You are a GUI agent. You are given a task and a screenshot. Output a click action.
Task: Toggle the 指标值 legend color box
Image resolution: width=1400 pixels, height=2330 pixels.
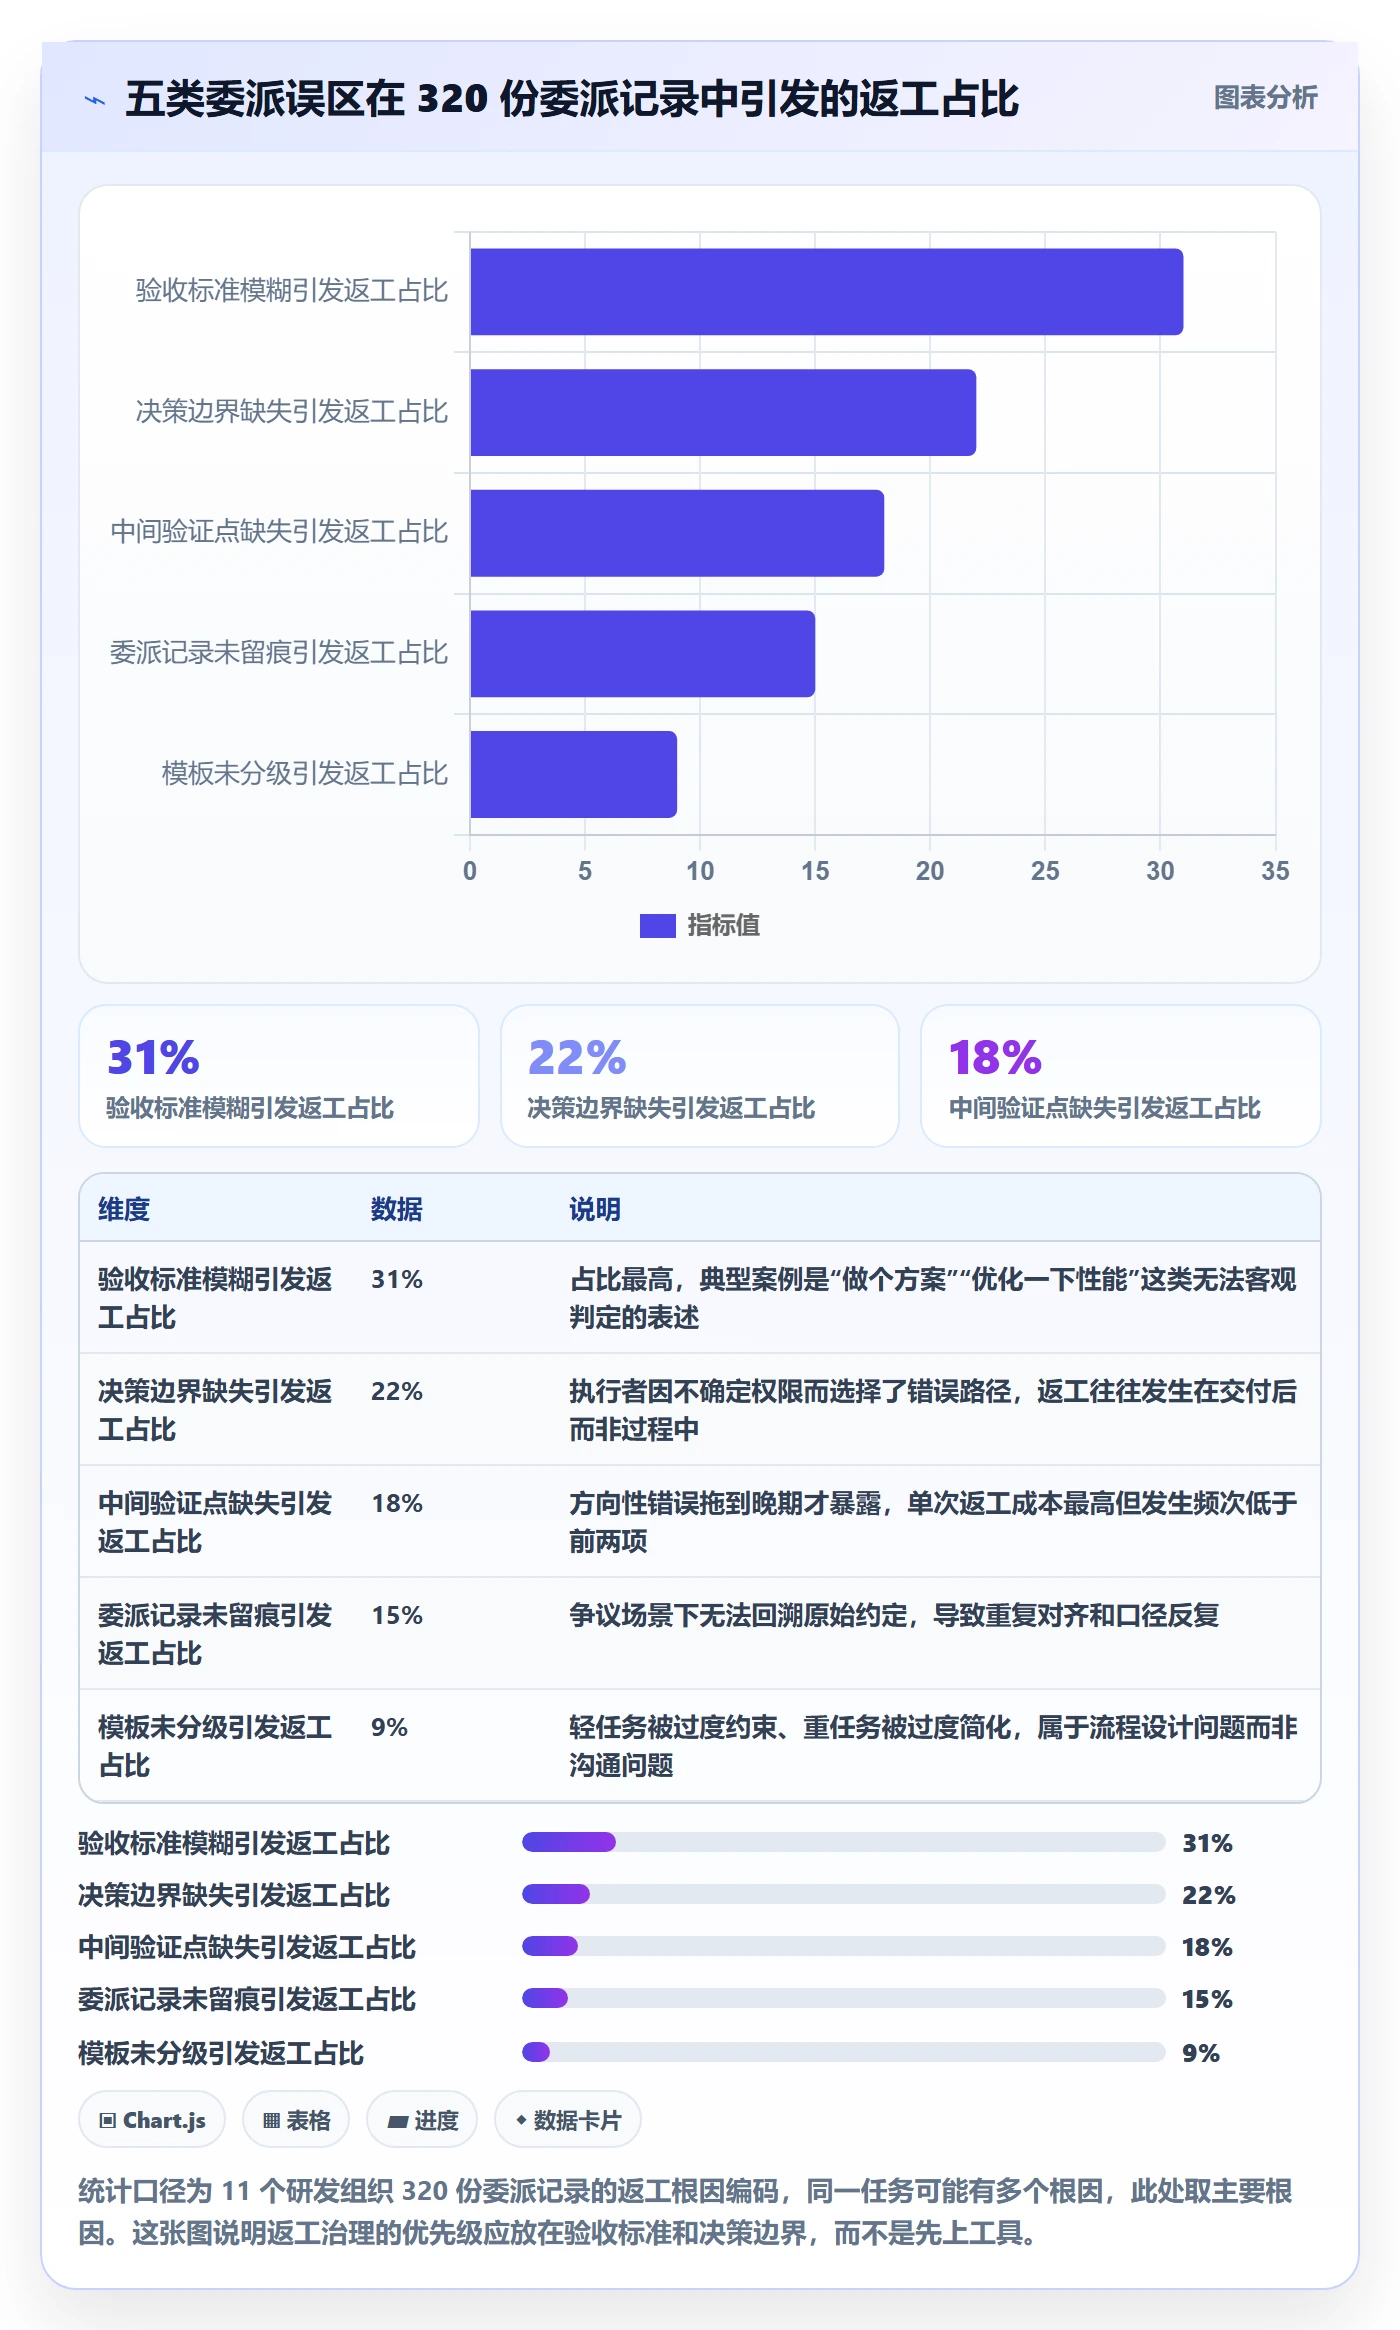click(x=657, y=926)
